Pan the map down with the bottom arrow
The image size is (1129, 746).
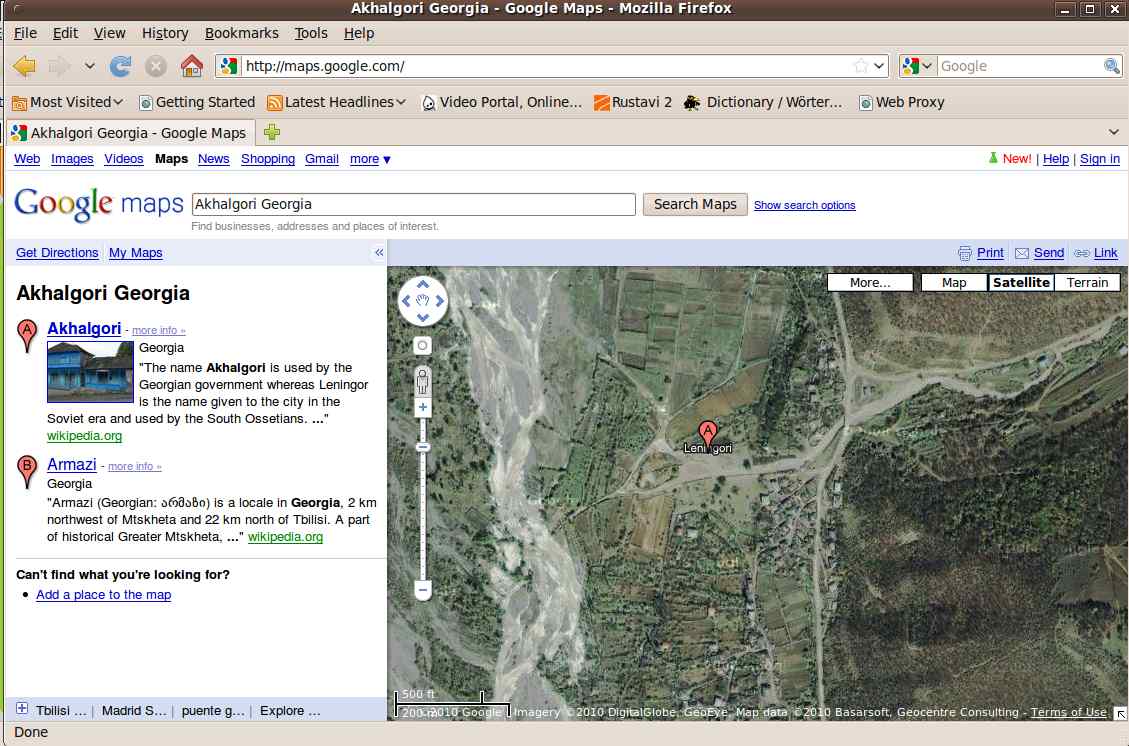tap(423, 318)
